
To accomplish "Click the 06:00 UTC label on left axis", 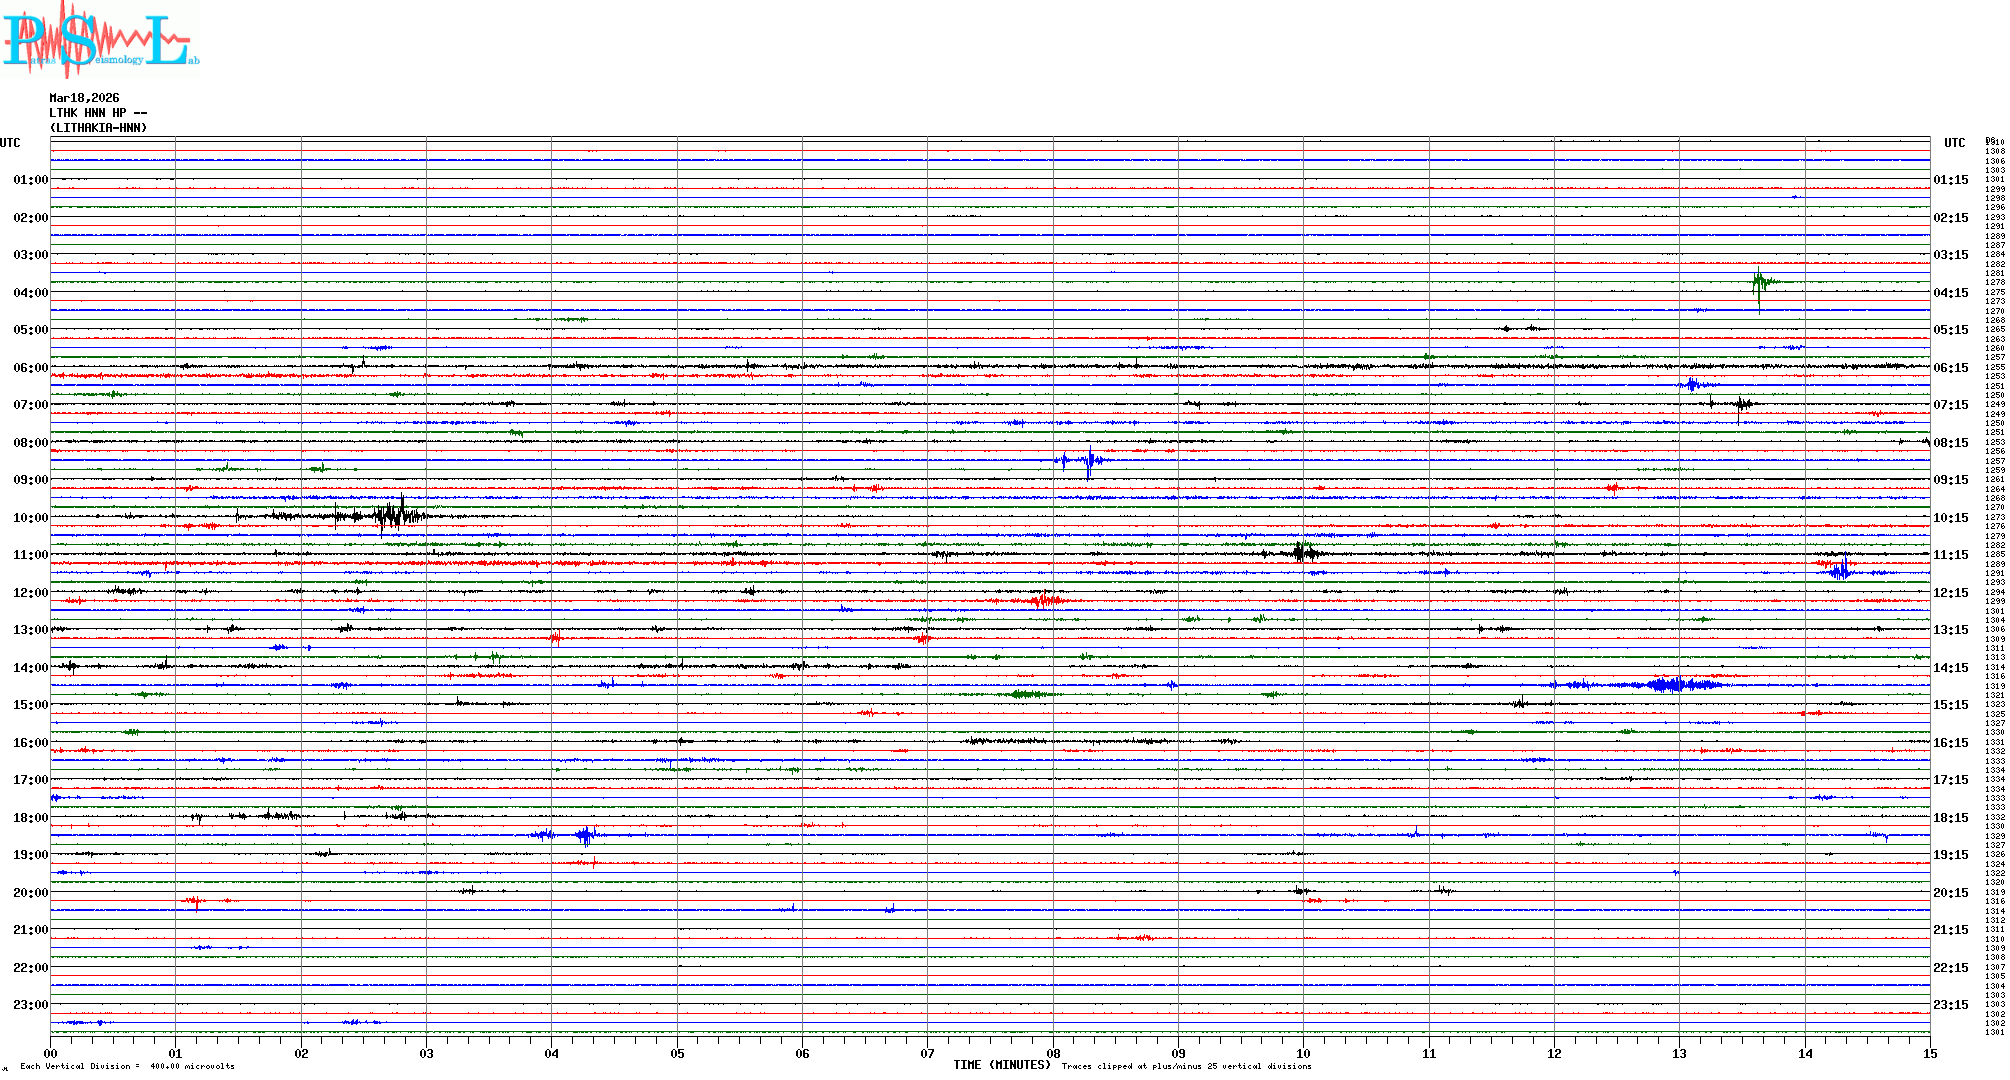I will [x=30, y=368].
